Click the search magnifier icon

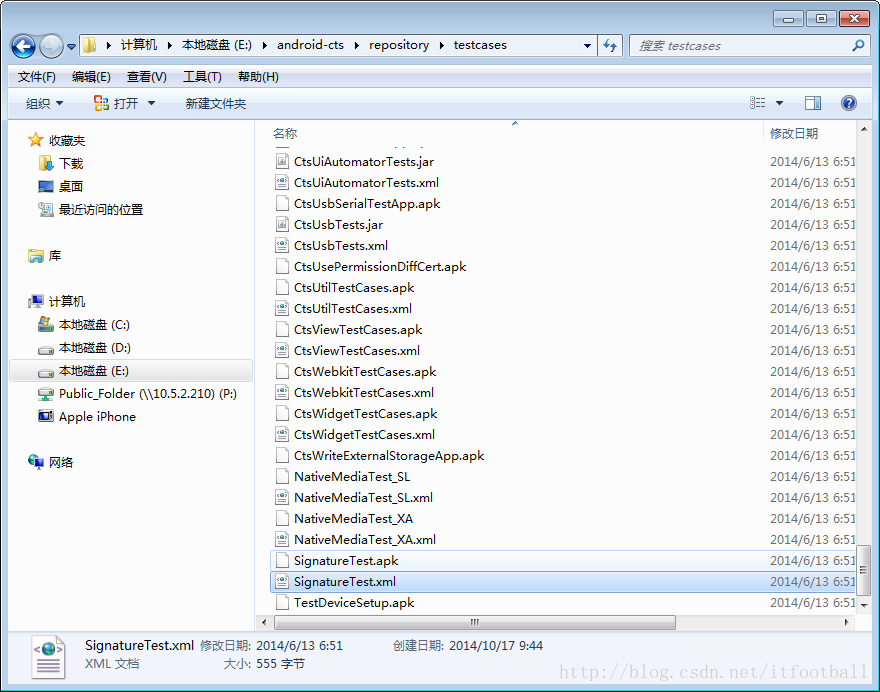click(x=858, y=45)
